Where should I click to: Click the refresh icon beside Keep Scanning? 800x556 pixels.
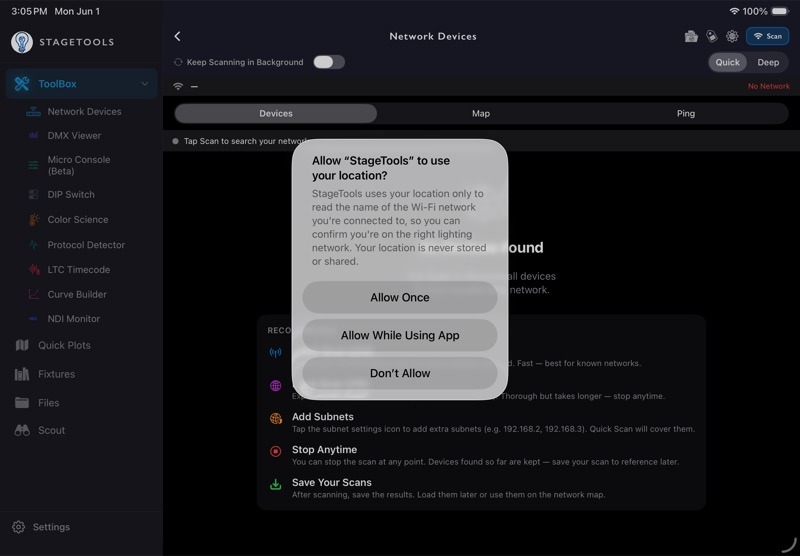[x=178, y=62]
